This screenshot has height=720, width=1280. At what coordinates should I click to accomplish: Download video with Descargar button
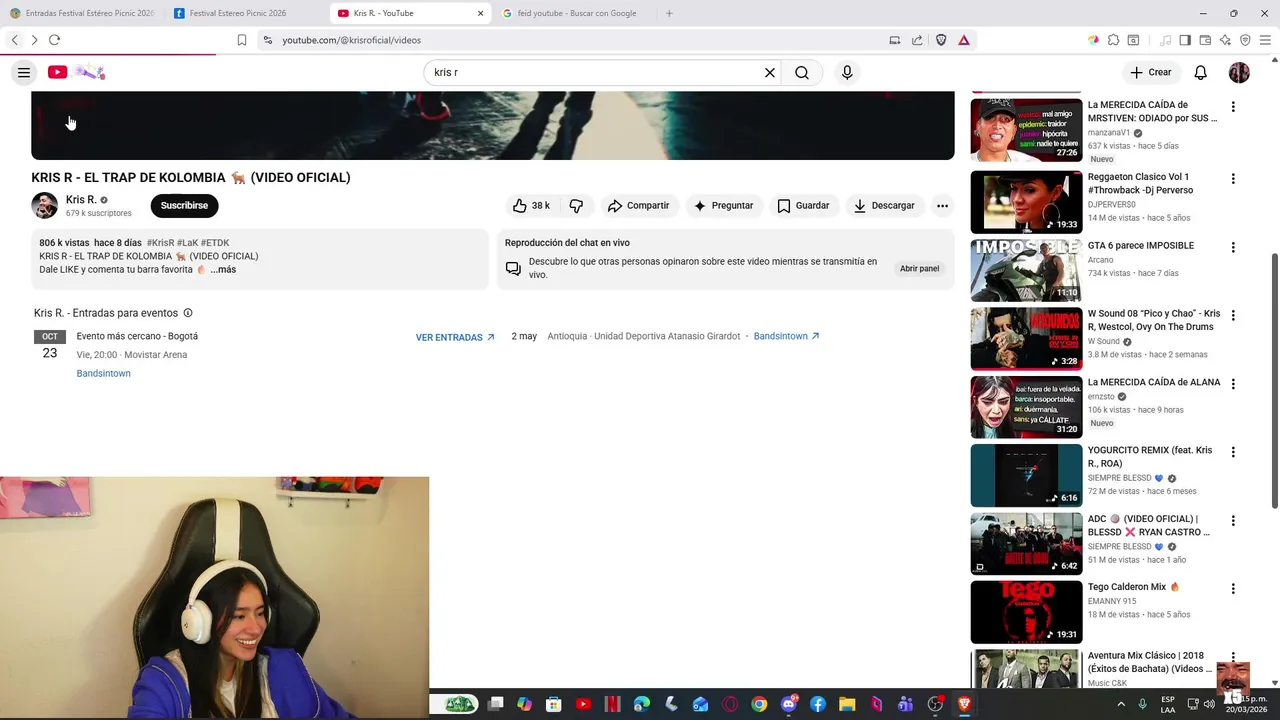point(883,205)
